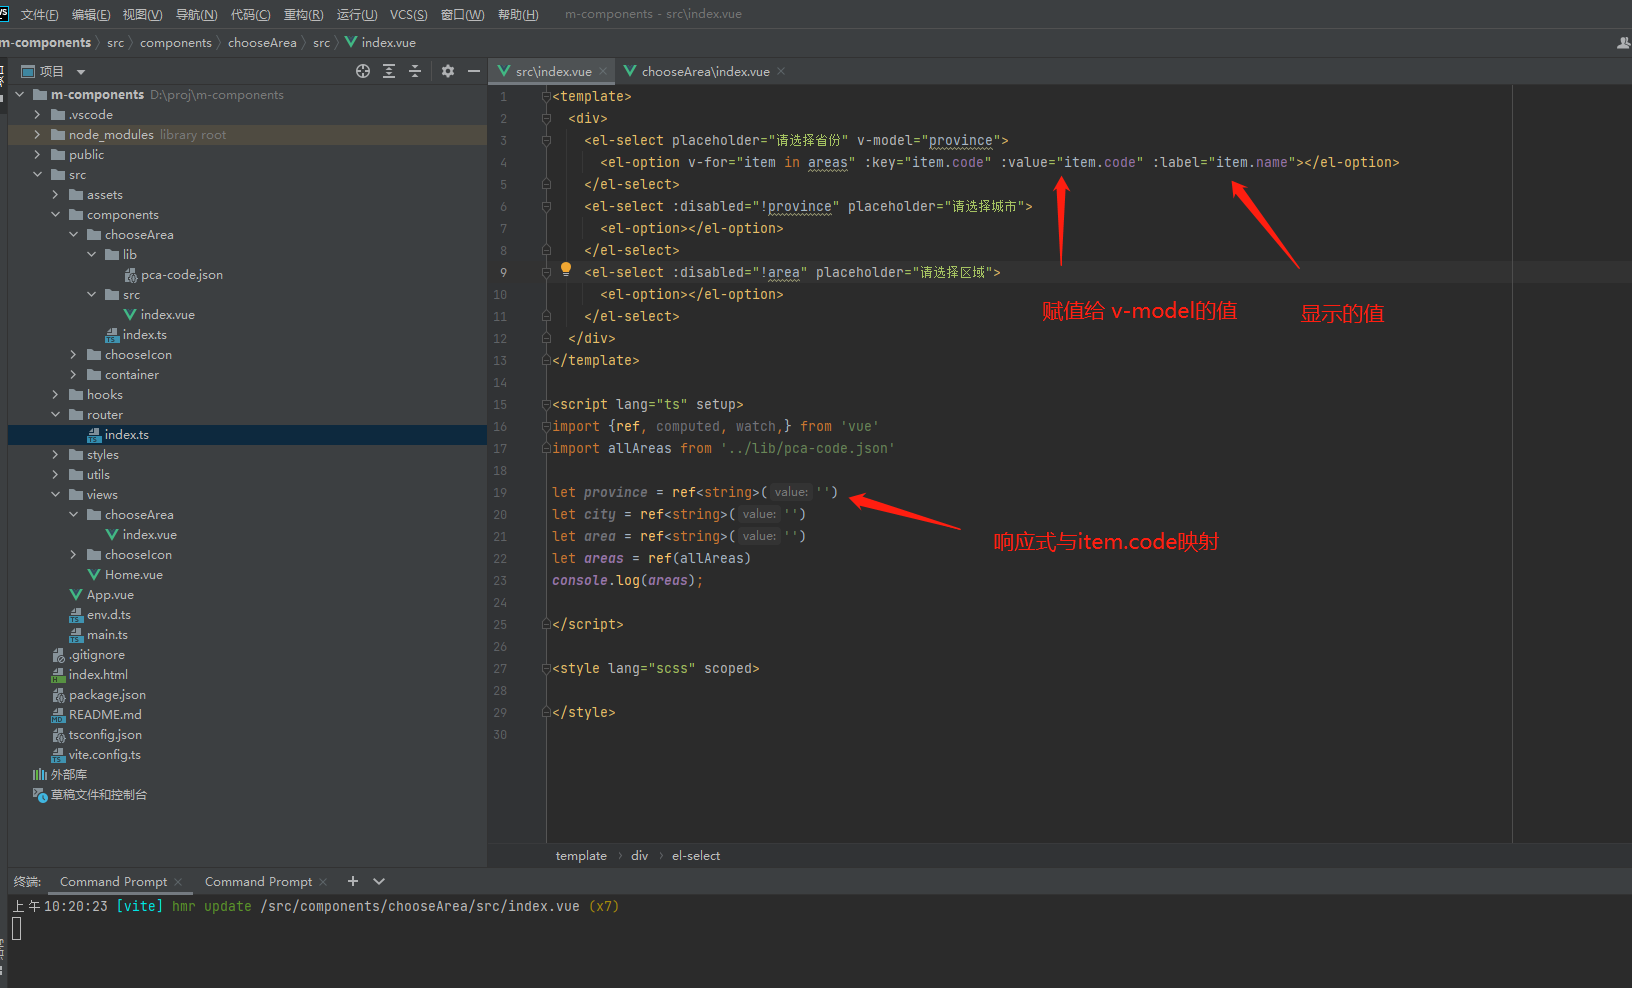Open tsconfig.json file
Screen dimensions: 1632x988
coord(96,735)
